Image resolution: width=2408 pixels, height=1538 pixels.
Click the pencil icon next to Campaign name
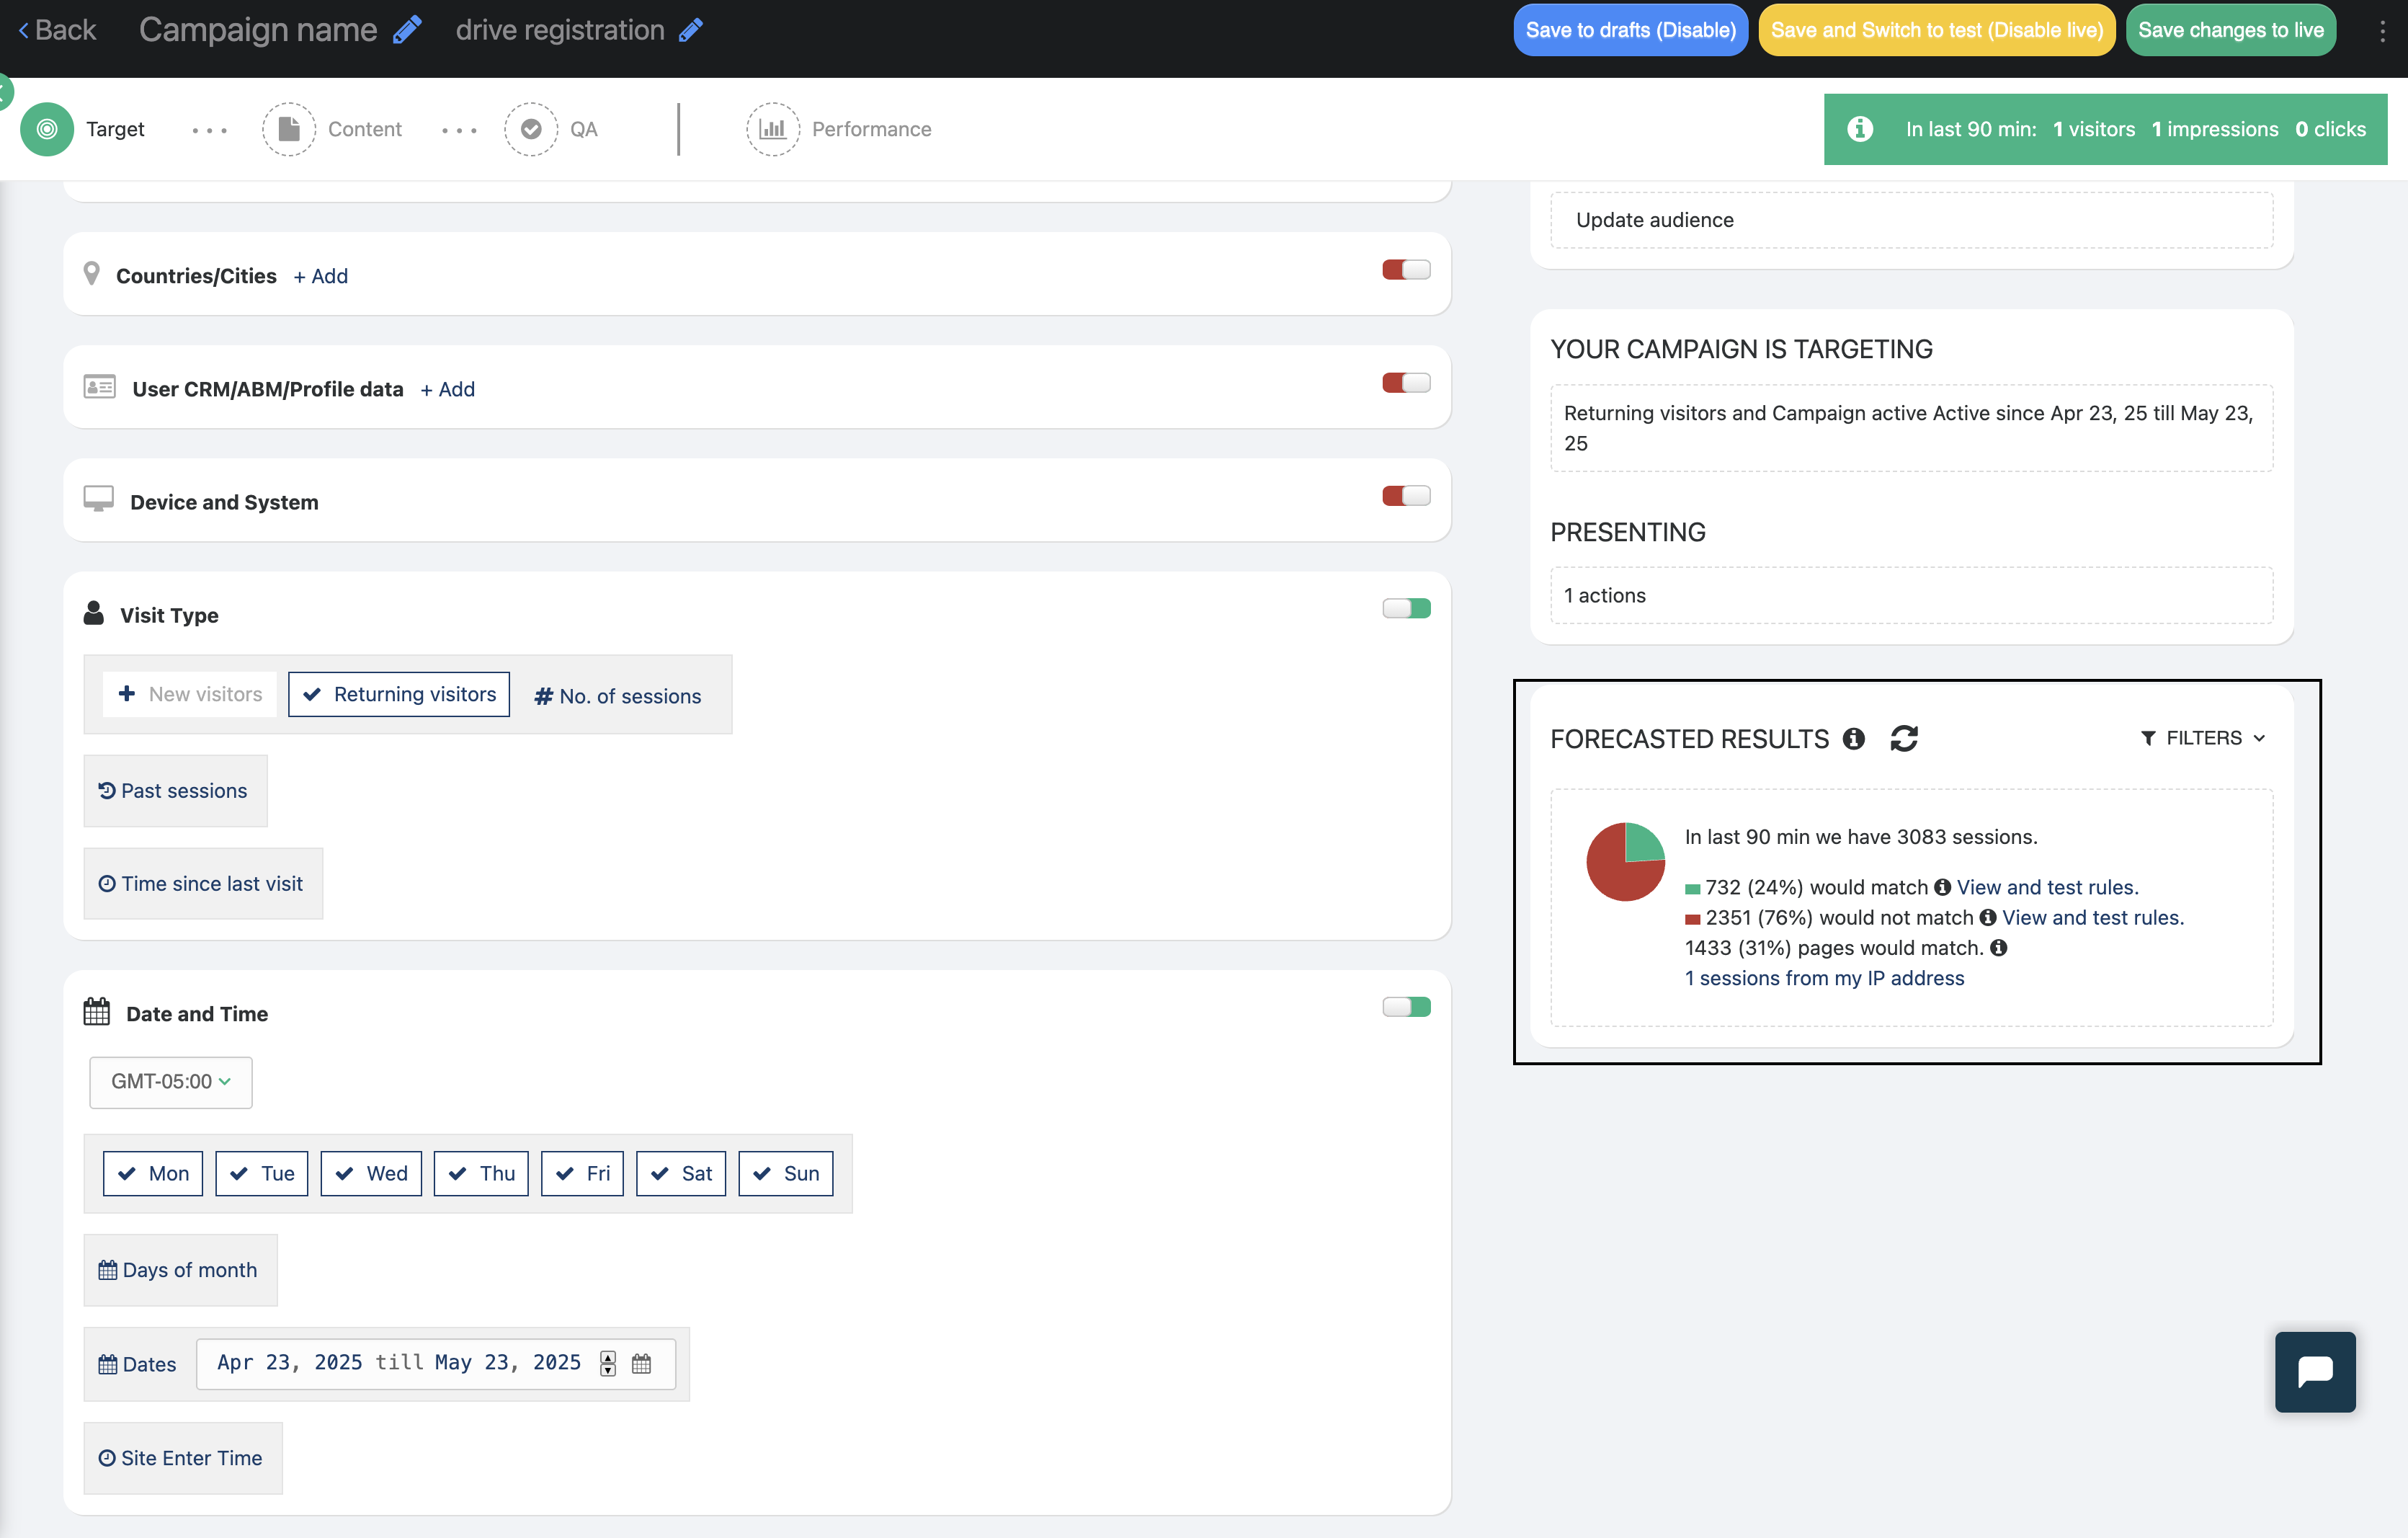coord(406,30)
